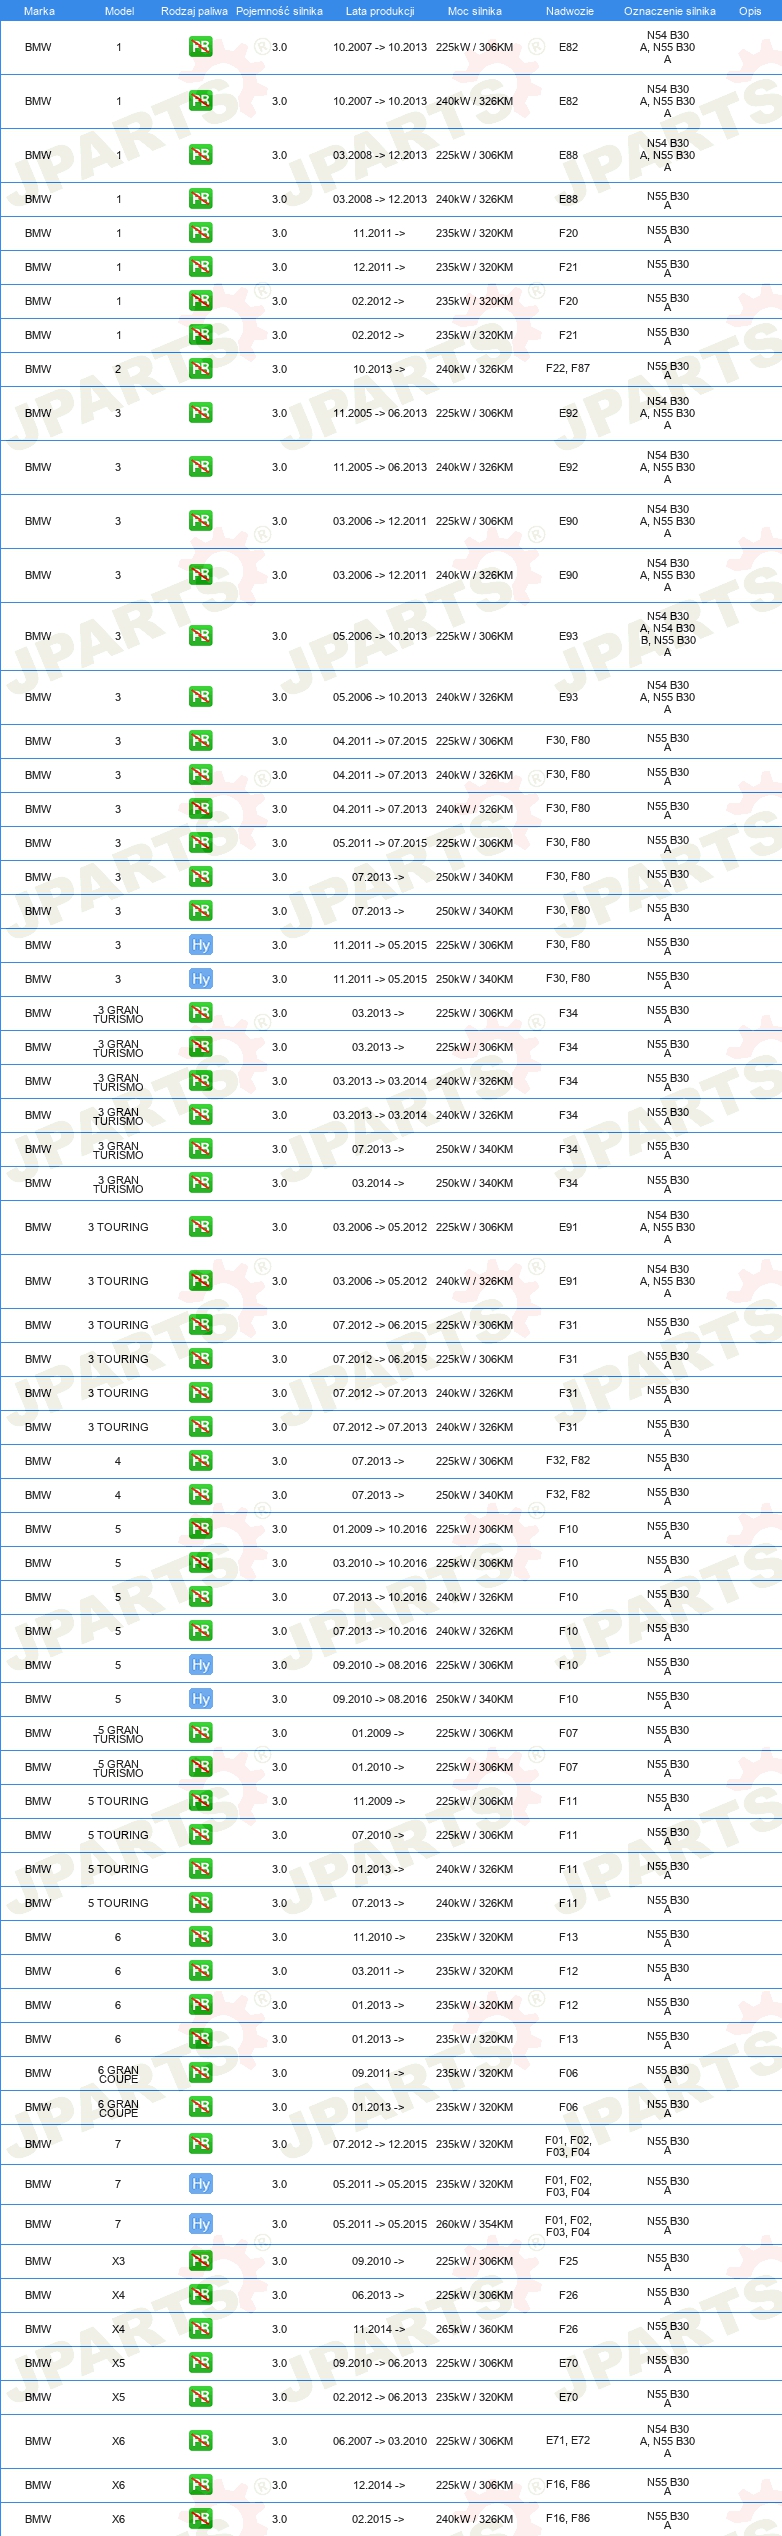The image size is (782, 2536).
Task: Click the '03.2011 ->' production date cell
Action: pyautogui.click(x=378, y=1971)
